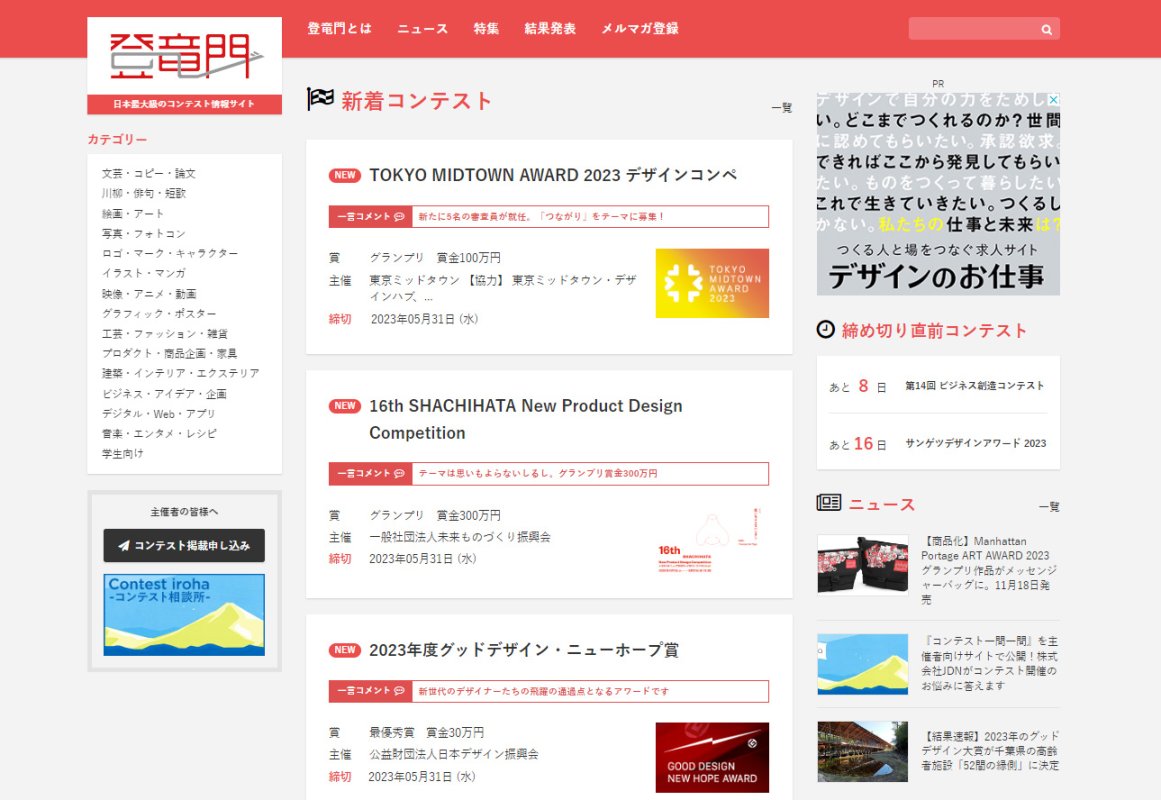Click deadline text of 16th SHACHIHATA competition

coord(423,559)
